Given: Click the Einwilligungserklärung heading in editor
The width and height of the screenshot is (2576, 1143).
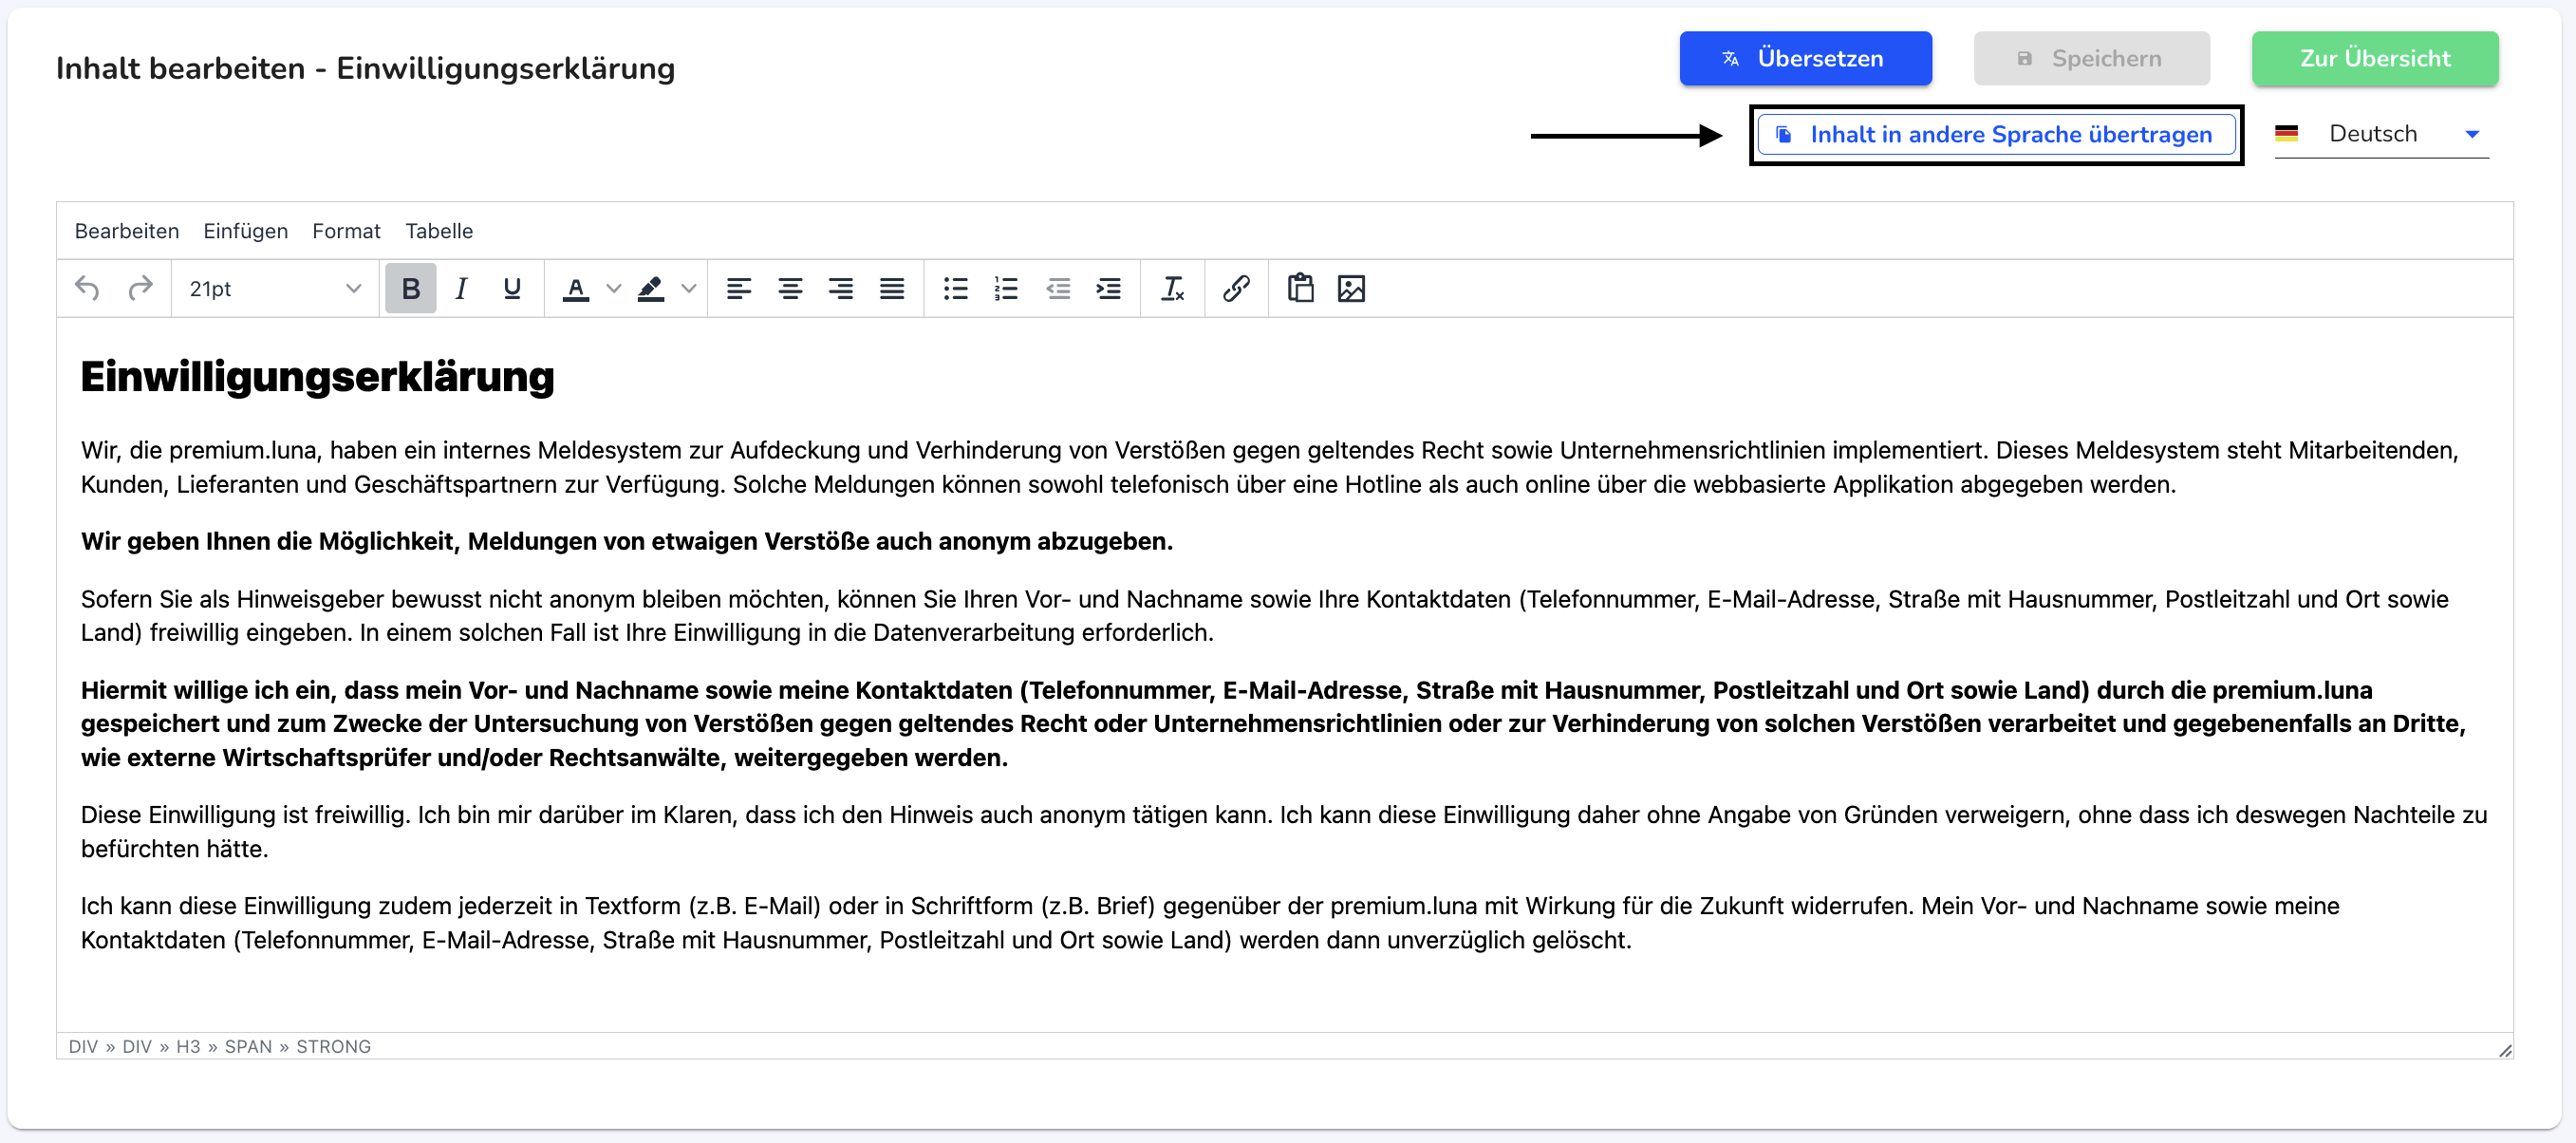Looking at the screenshot, I should click(317, 377).
